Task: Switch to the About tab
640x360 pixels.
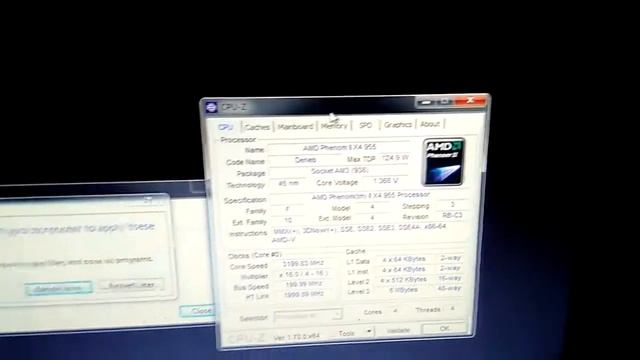Action: click(x=430, y=124)
